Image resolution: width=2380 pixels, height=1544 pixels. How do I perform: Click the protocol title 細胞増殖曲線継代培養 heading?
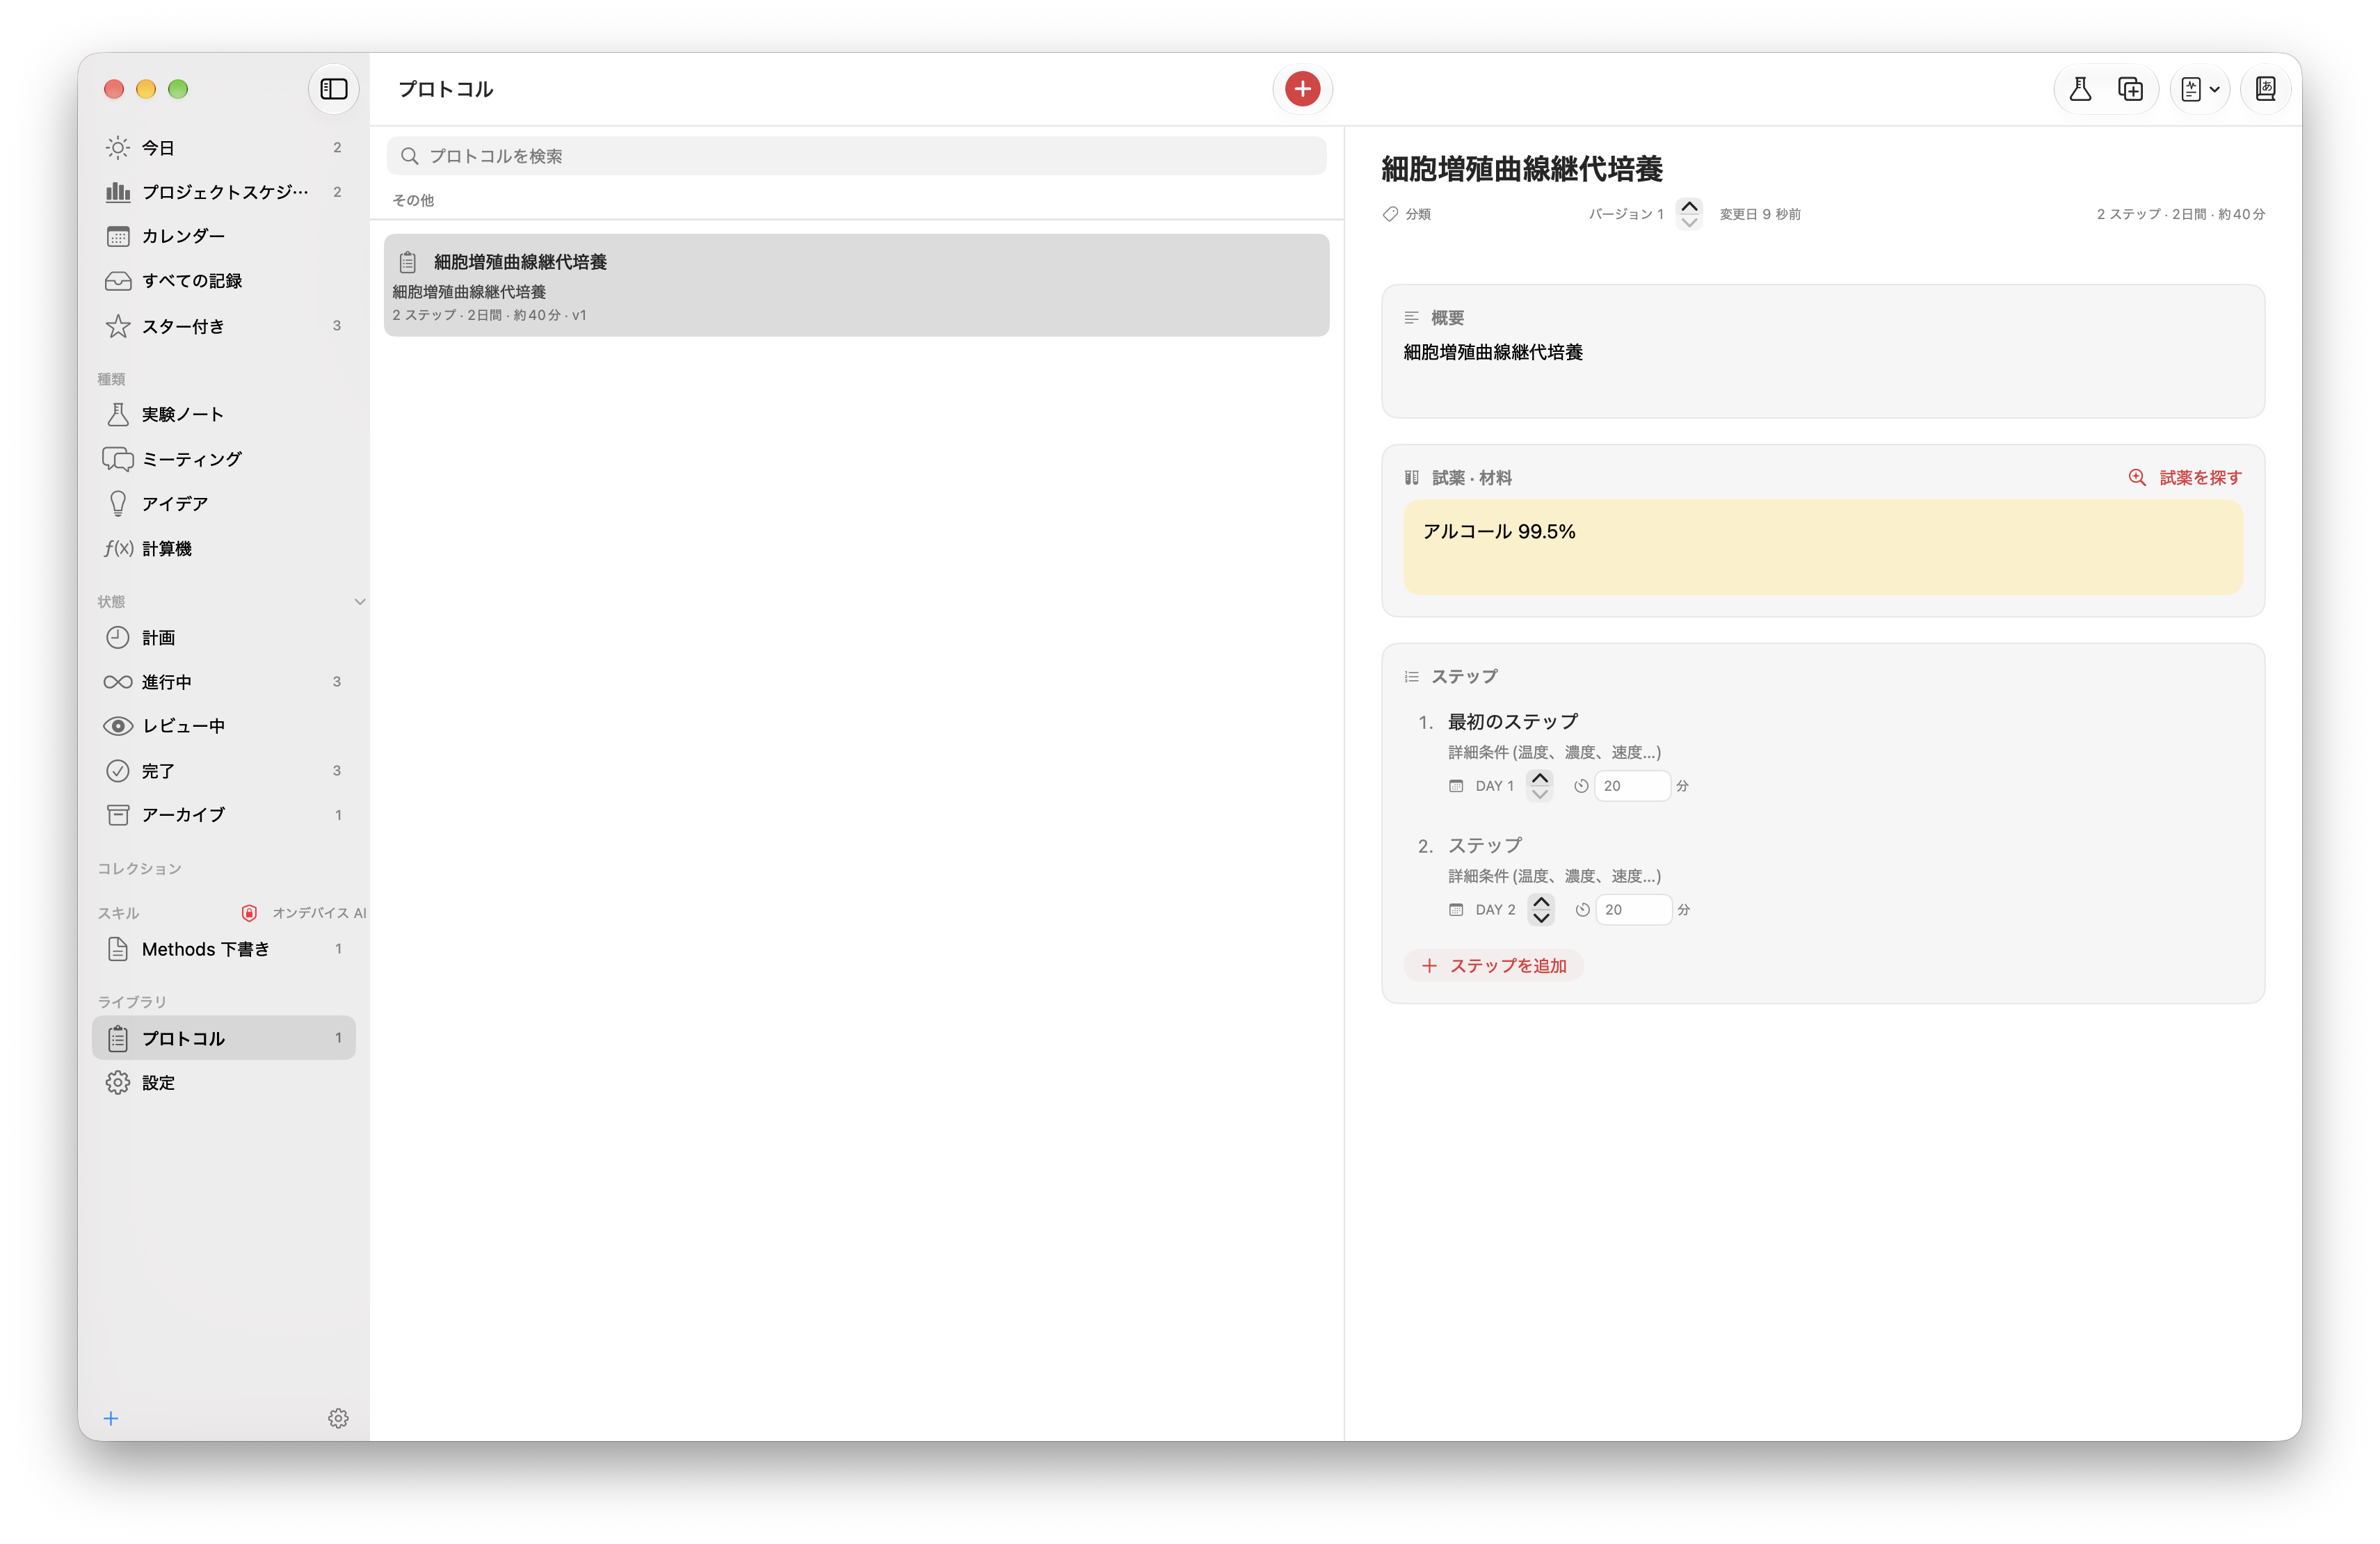point(1521,169)
